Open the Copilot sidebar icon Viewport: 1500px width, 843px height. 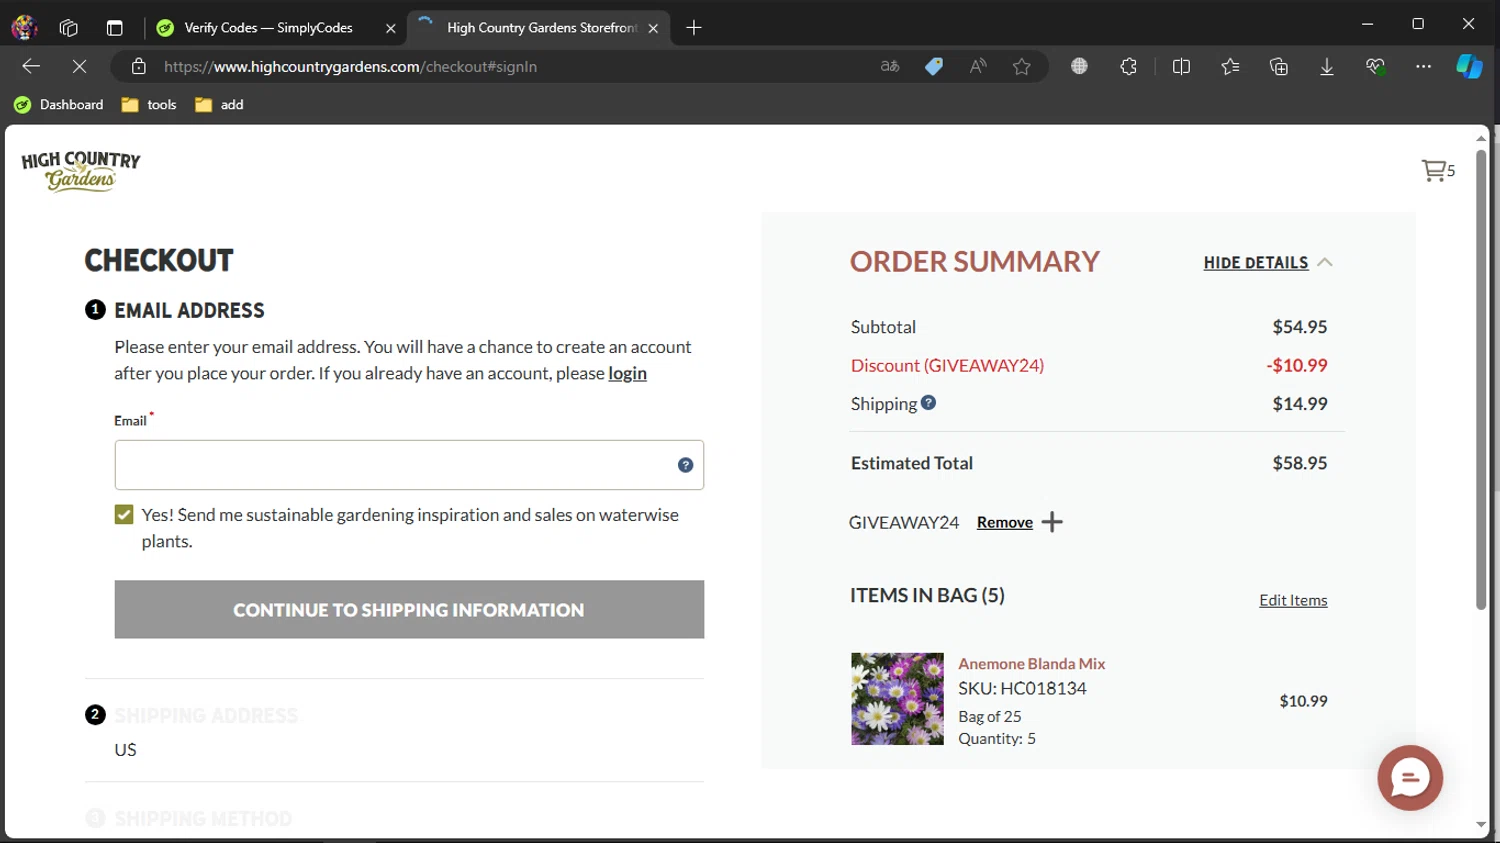1468,67
